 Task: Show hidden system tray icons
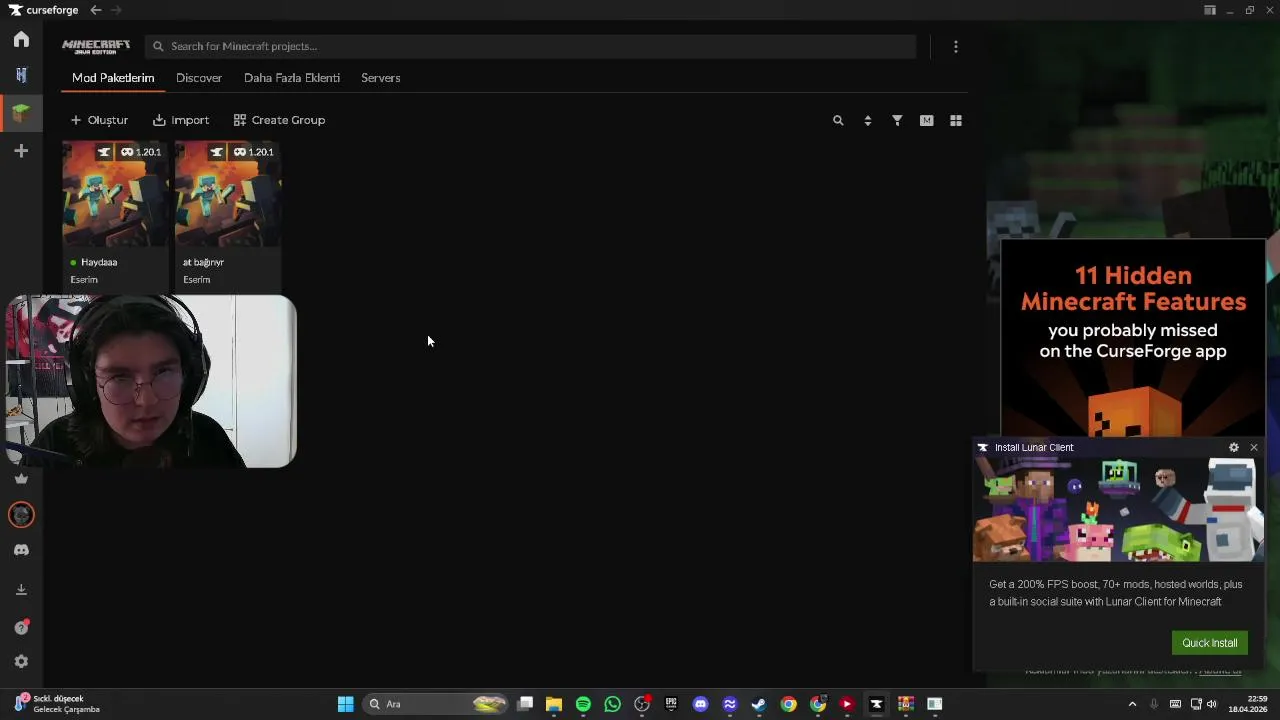tap(1132, 704)
